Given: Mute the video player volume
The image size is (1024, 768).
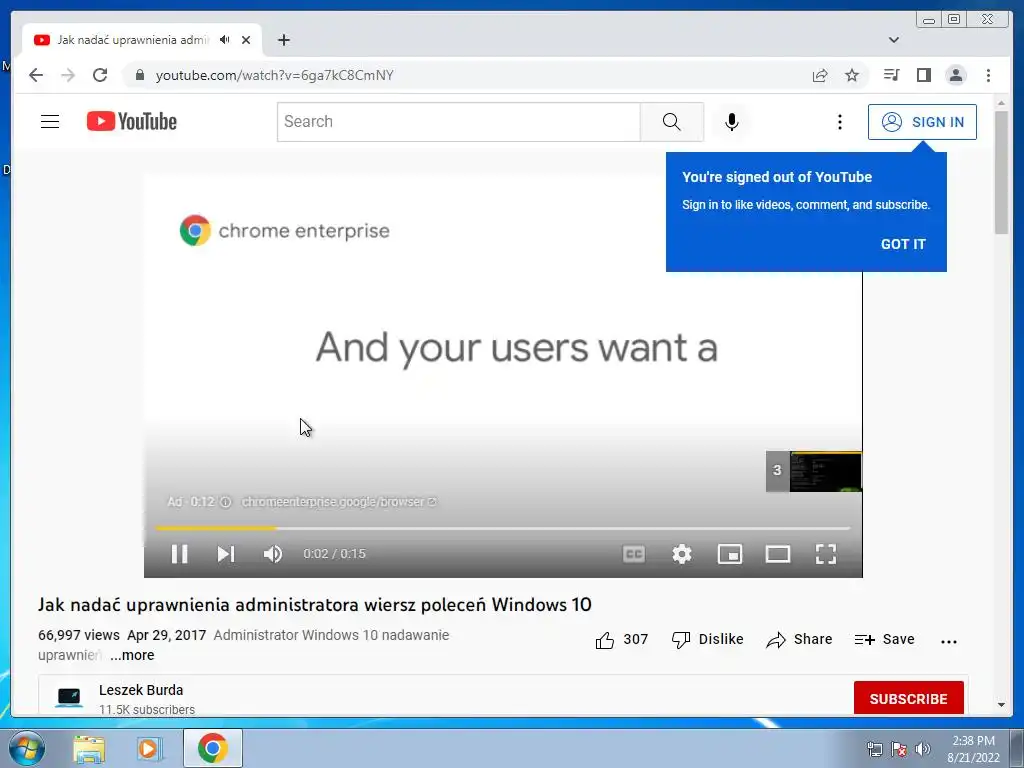Looking at the screenshot, I should pos(273,554).
